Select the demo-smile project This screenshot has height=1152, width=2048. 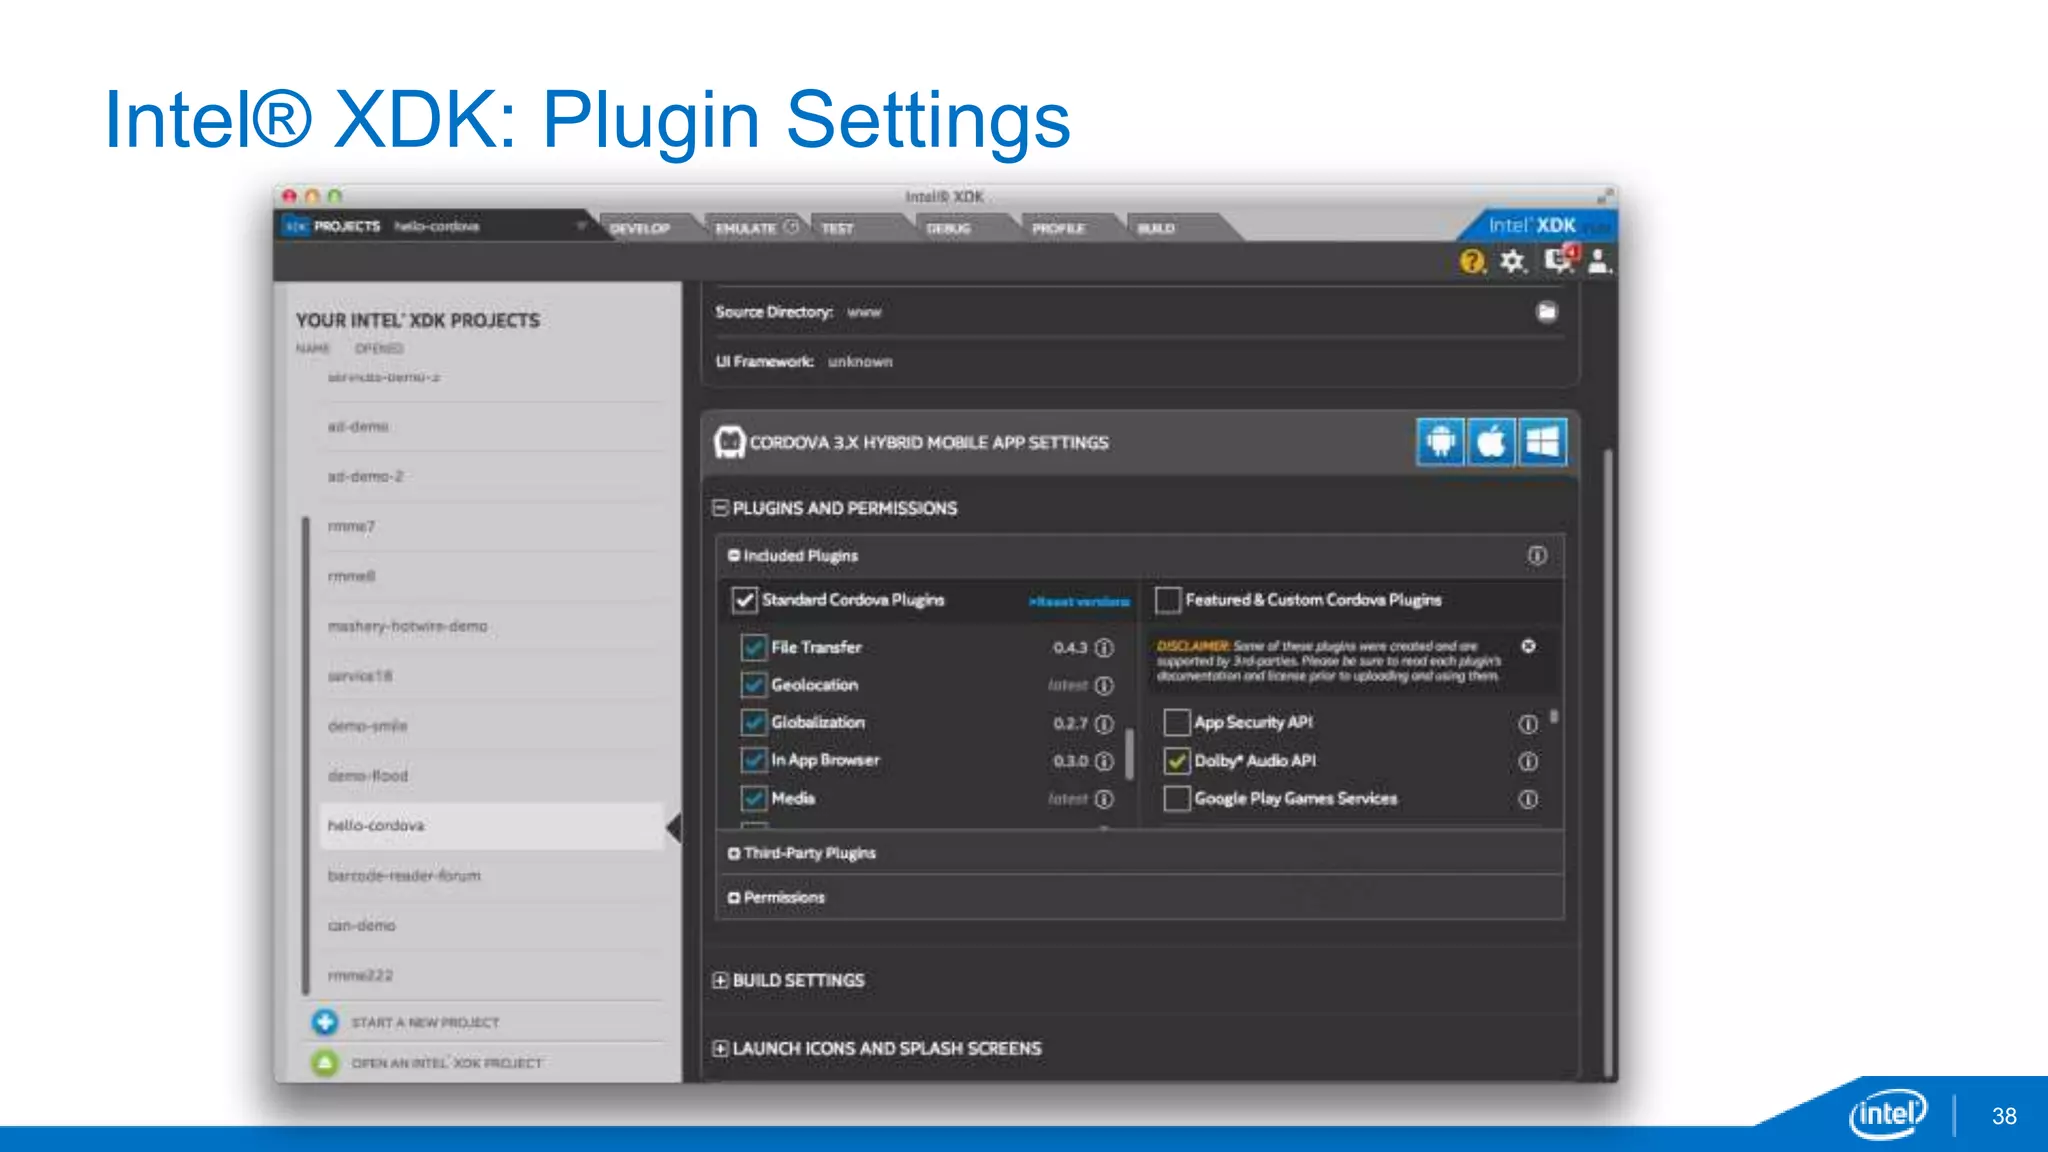[x=491, y=726]
